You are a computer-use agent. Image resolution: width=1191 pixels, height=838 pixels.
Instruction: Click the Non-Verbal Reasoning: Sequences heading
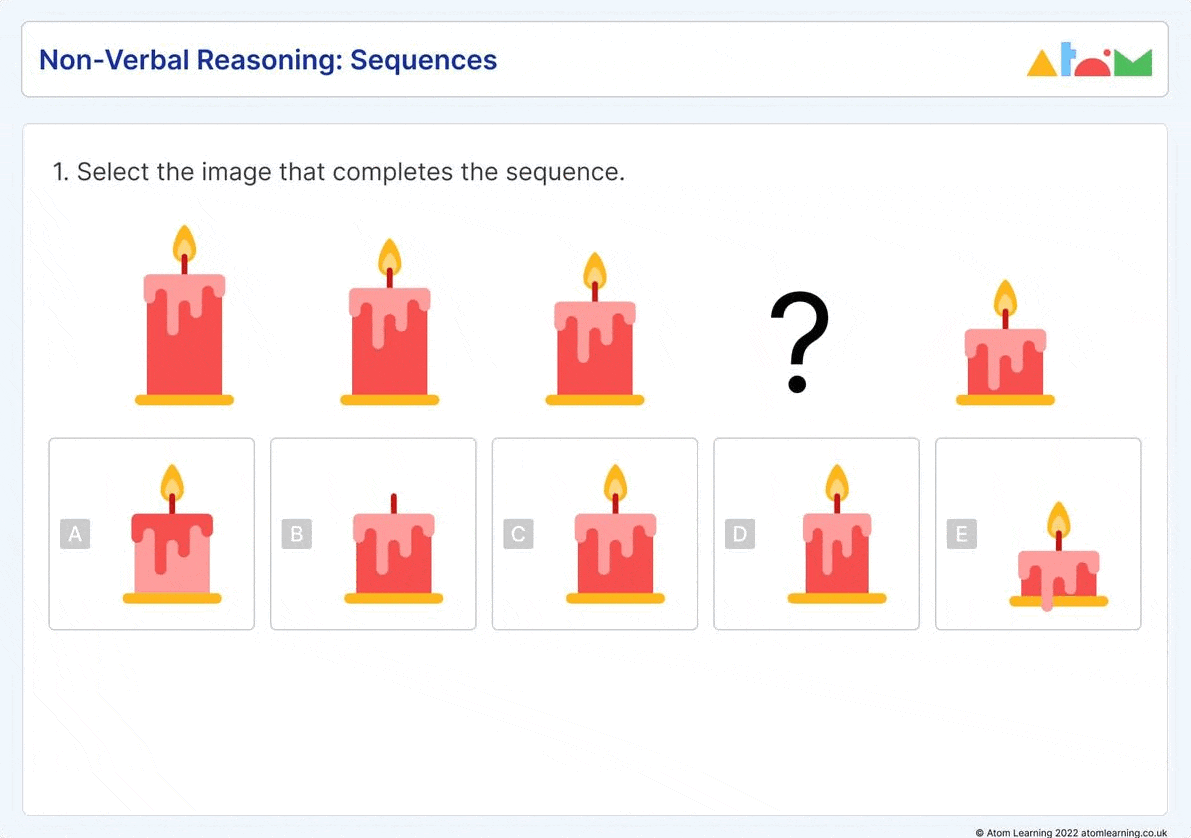(268, 60)
